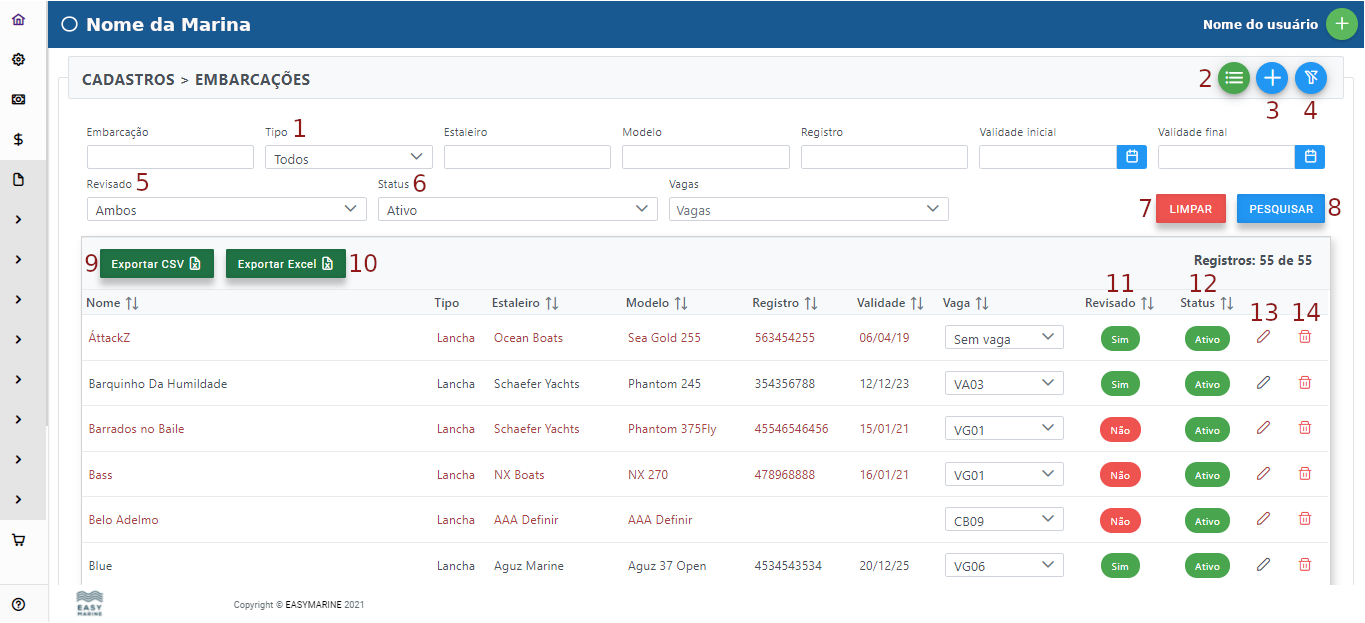Click the blue plus add-boat button
The height and width of the screenshot is (623, 1365).
coord(1272,78)
